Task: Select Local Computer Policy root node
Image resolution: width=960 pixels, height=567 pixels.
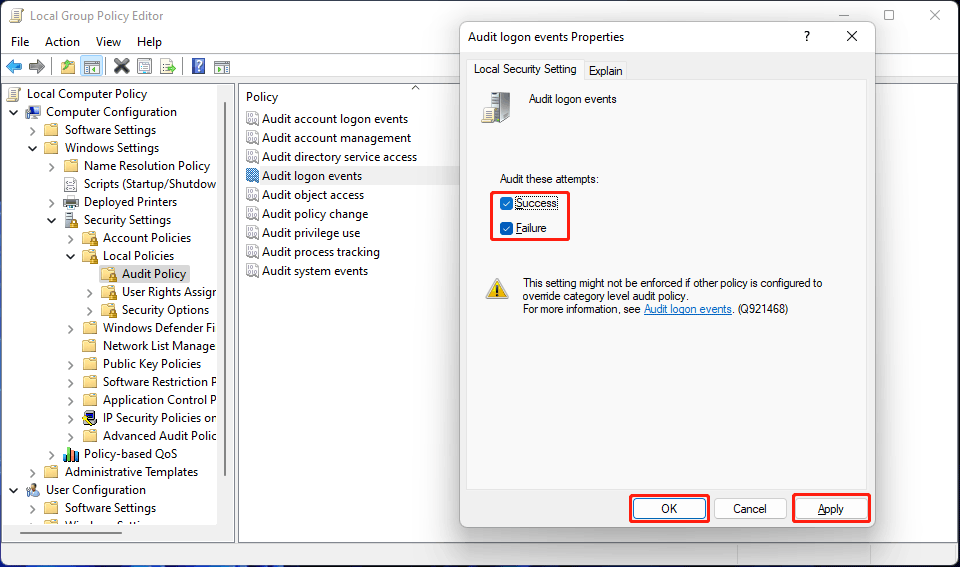Action: (86, 94)
